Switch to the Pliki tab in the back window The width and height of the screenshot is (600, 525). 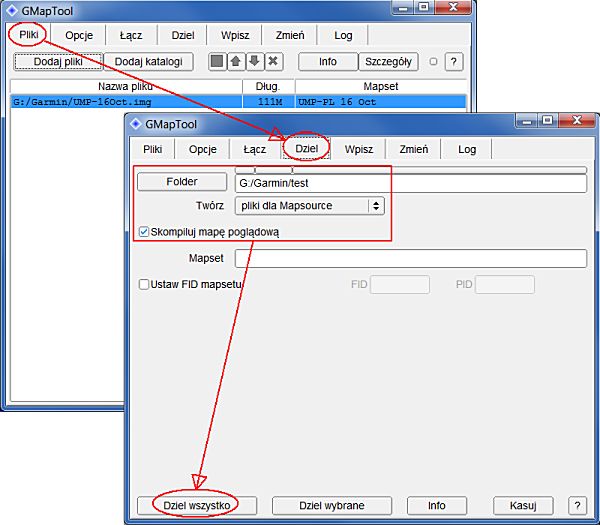[x=28, y=35]
